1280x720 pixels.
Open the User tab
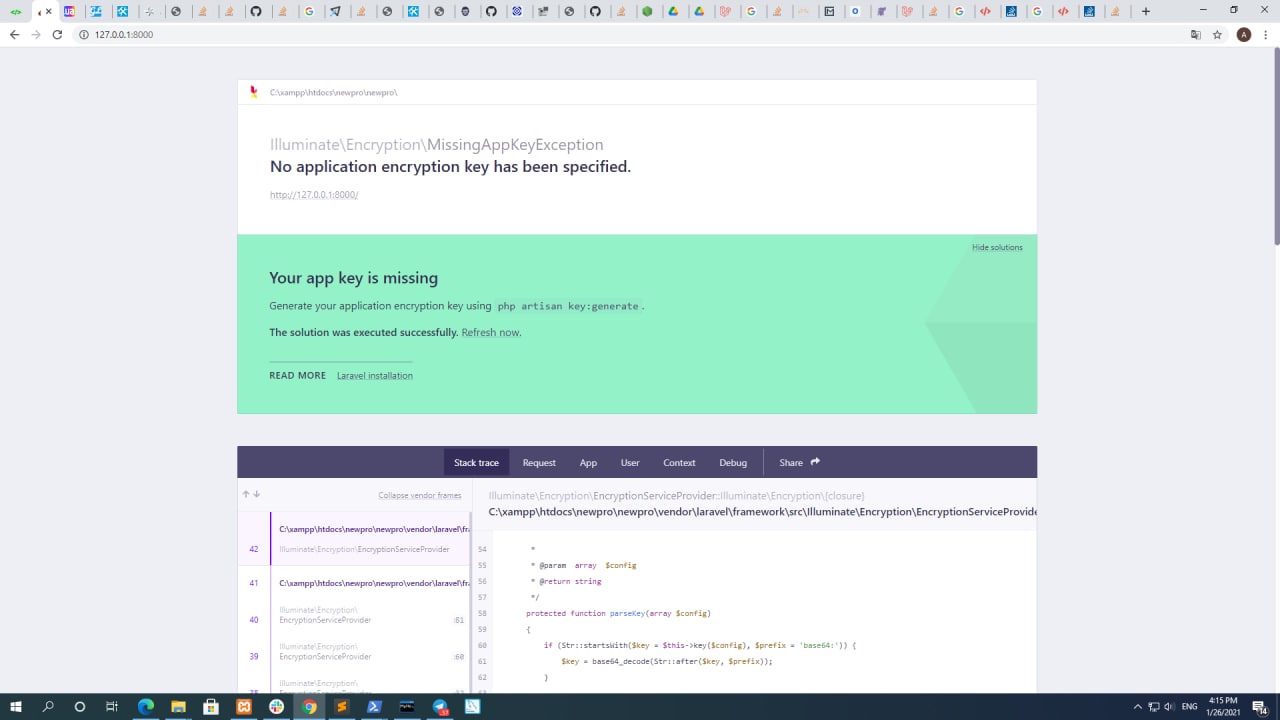coord(630,462)
